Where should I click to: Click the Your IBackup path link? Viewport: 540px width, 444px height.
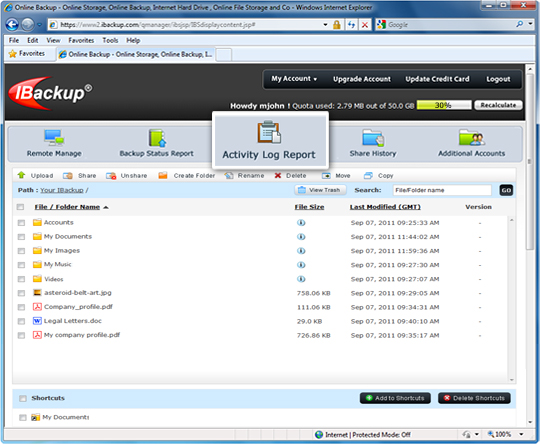click(x=62, y=190)
